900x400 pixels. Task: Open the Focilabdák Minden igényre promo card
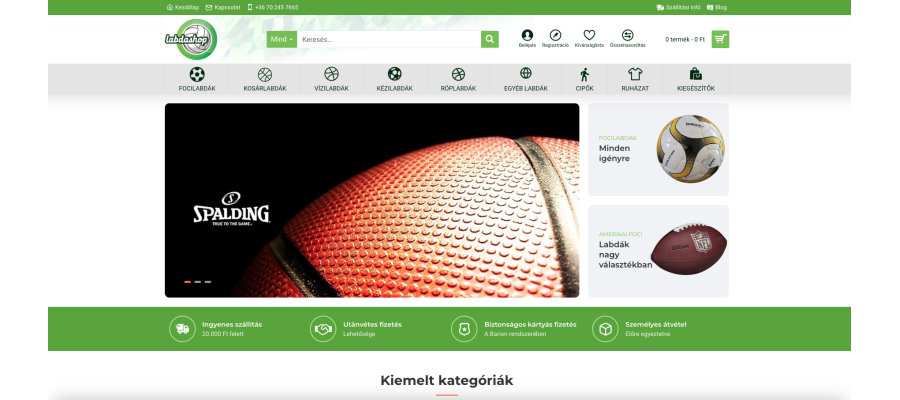click(x=658, y=149)
